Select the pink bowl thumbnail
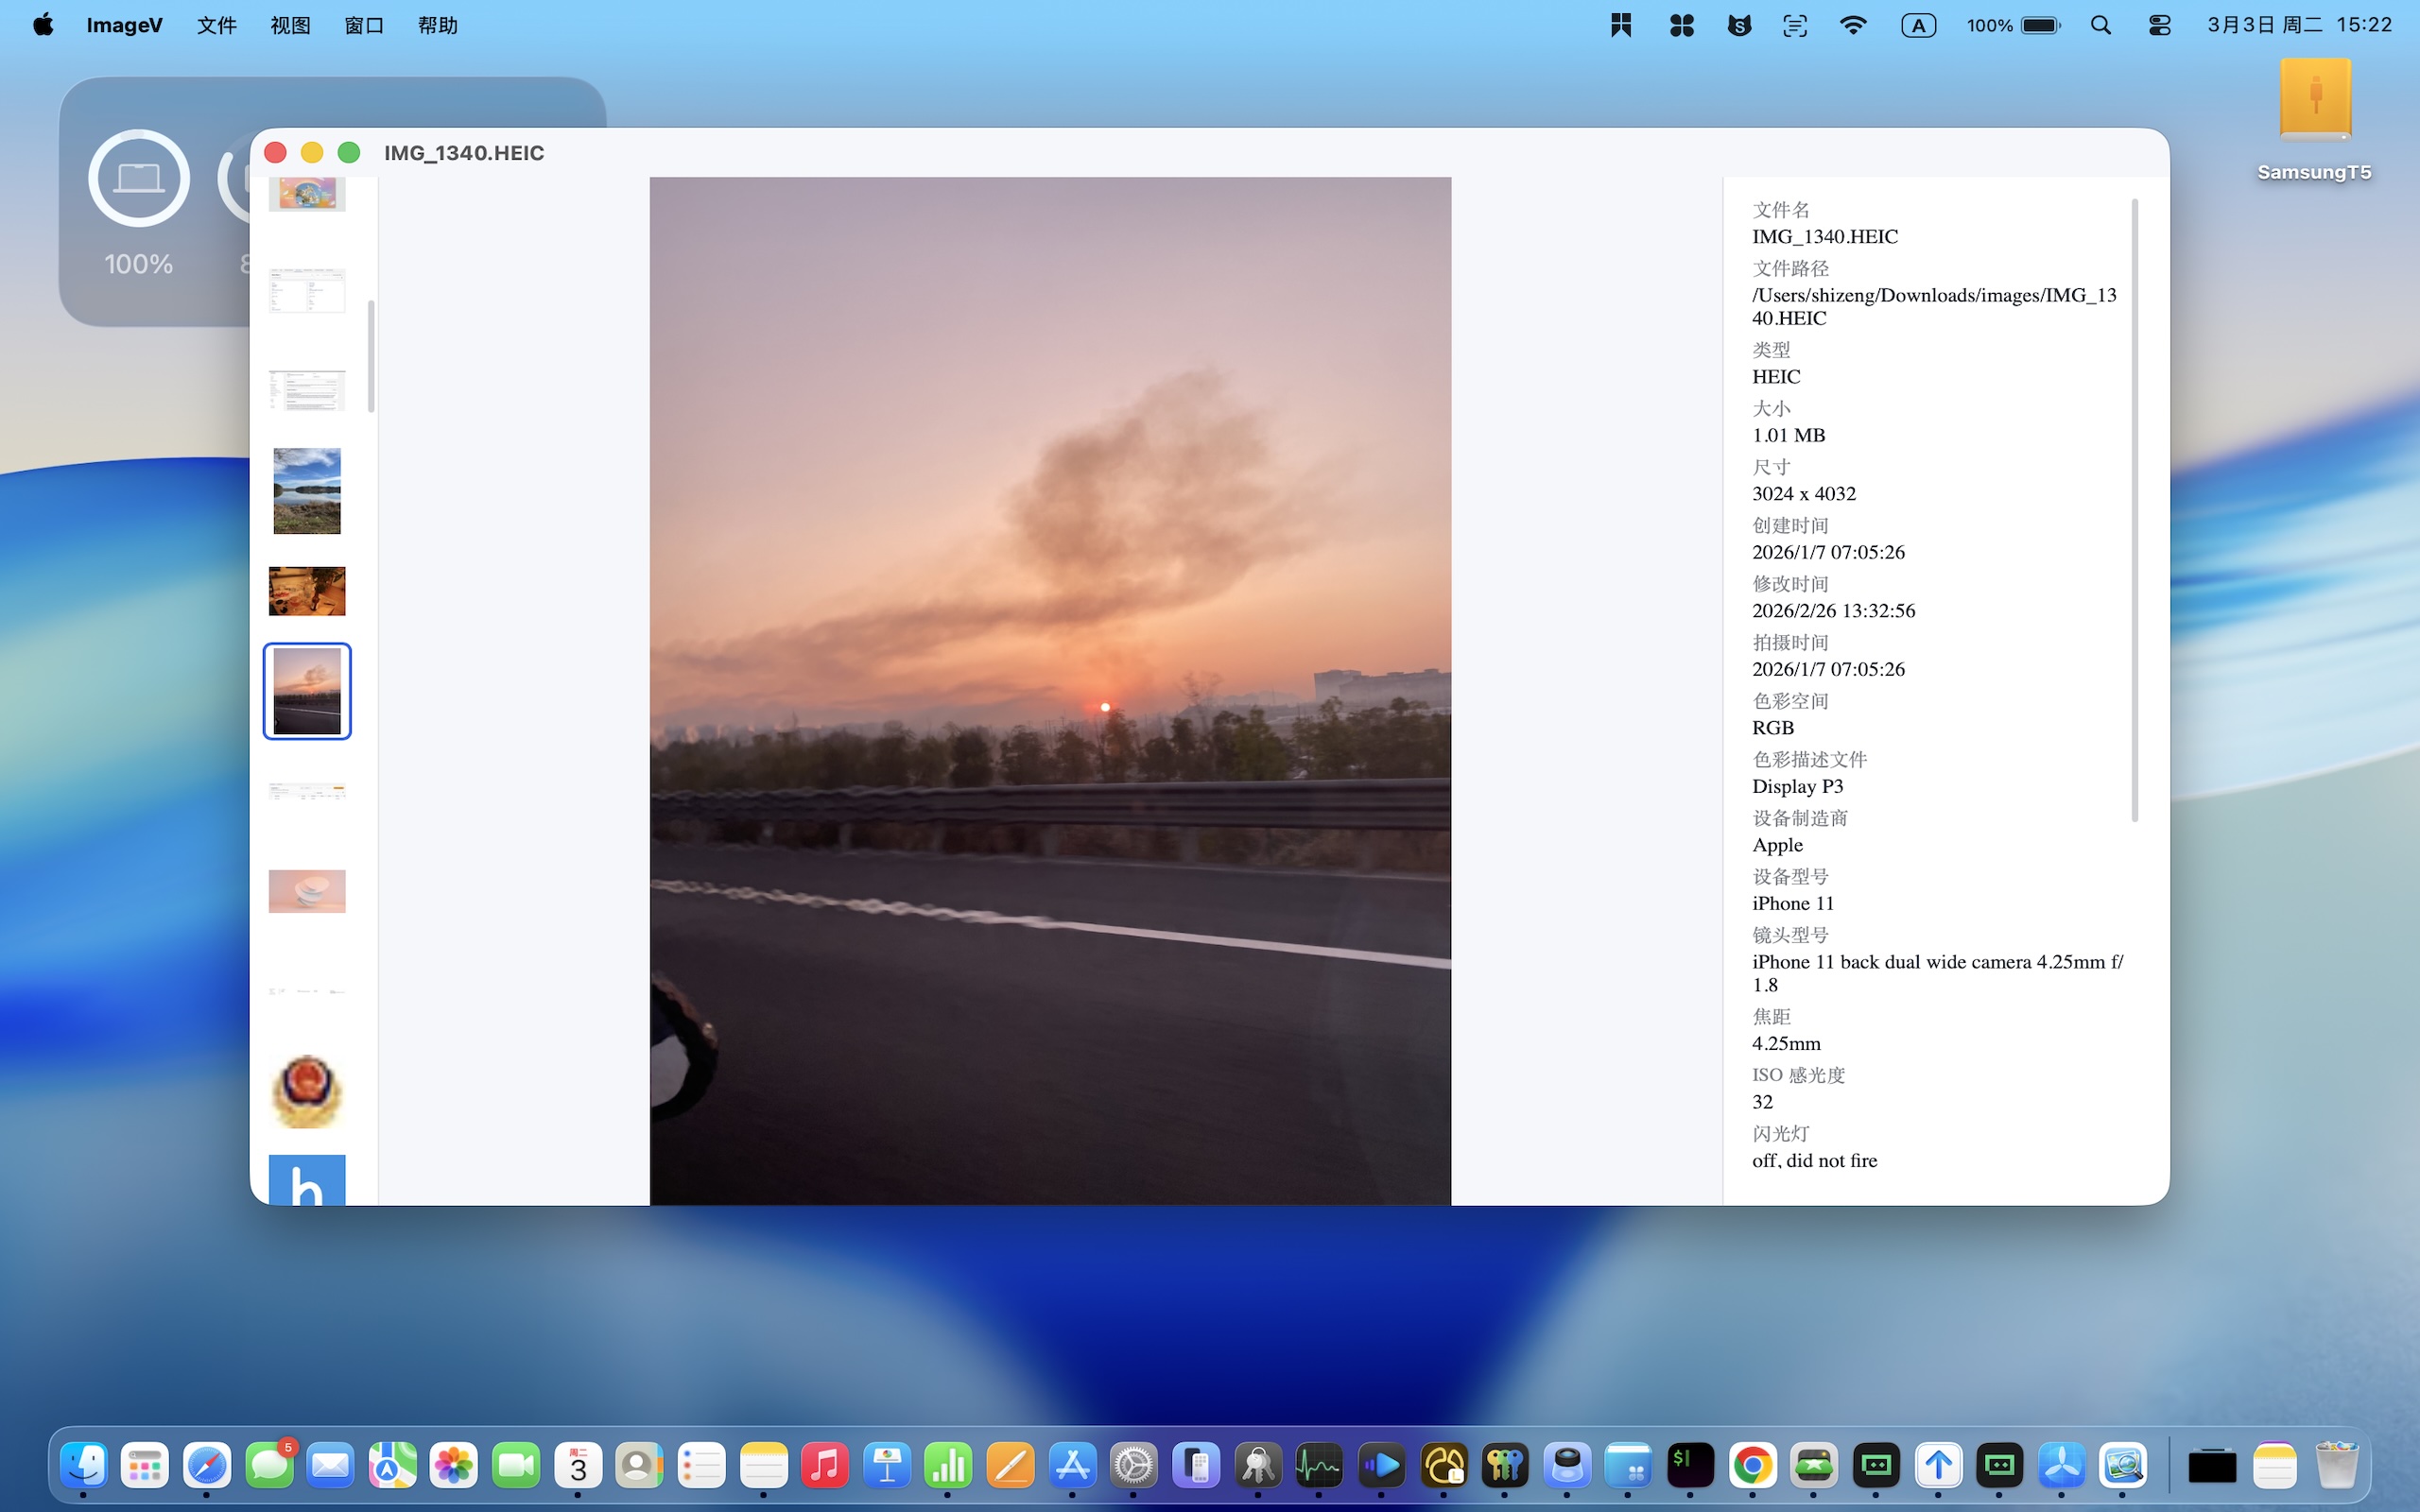 tap(307, 891)
